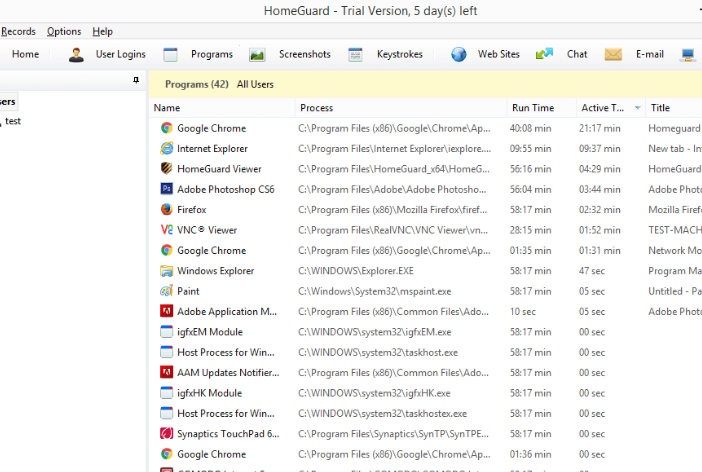This screenshot has width=702, height=472.
Task: Click the 47 sec active time cell
Action: (591, 271)
